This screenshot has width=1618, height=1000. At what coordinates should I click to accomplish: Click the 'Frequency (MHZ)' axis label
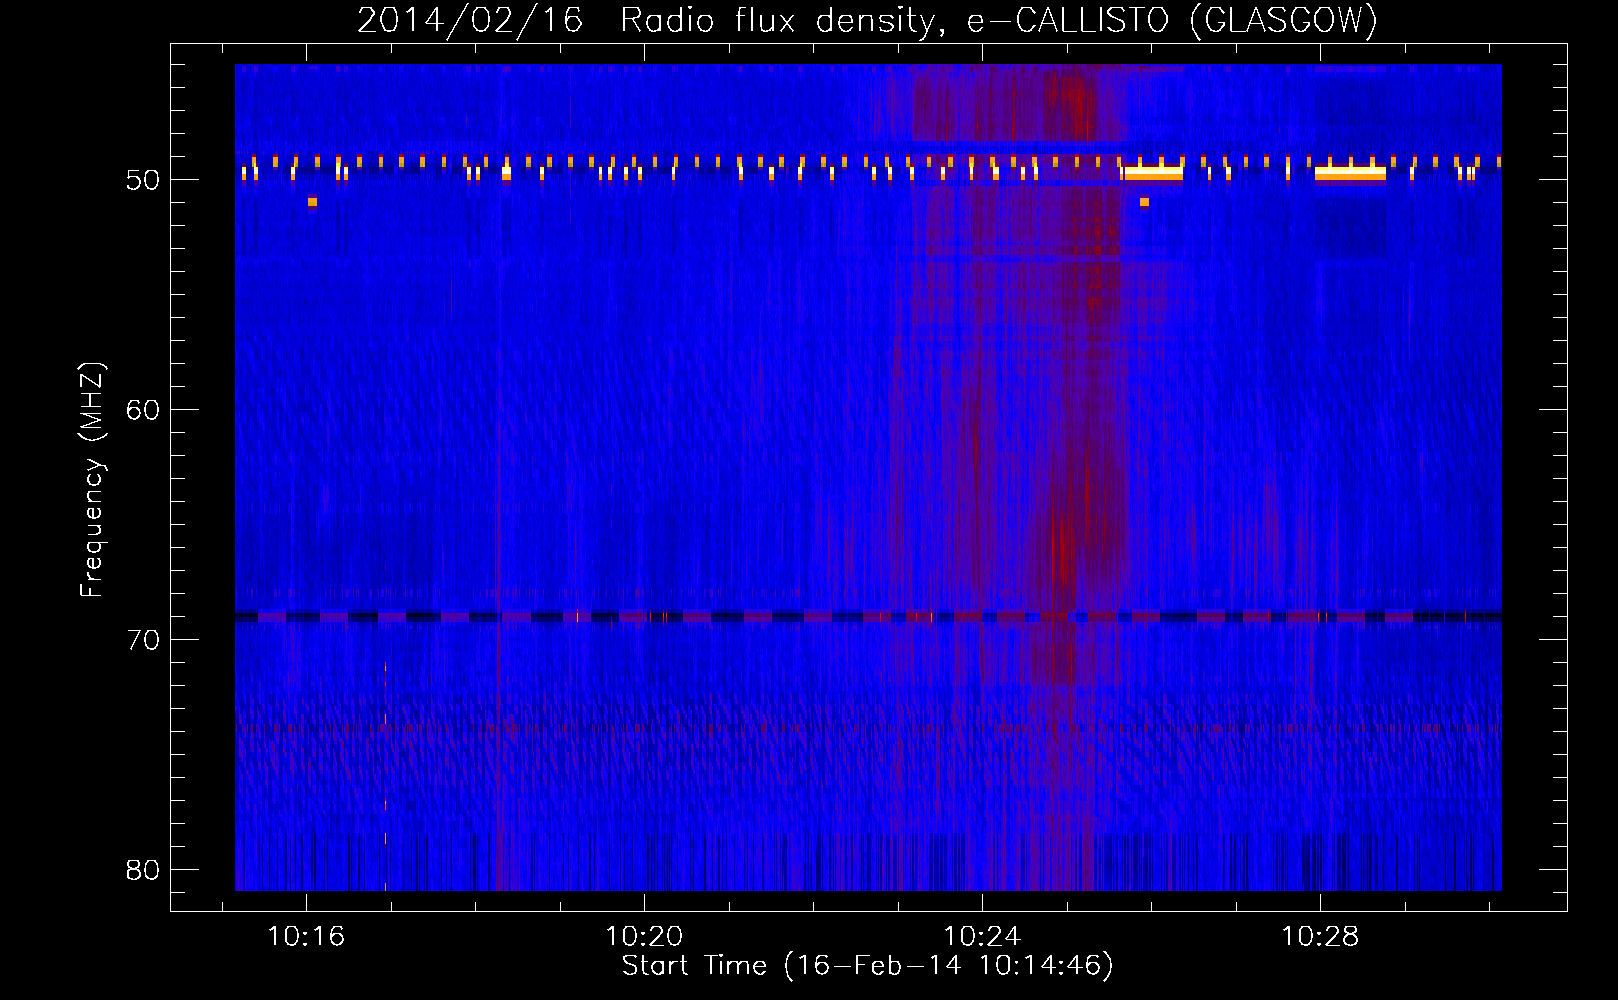pos(92,480)
